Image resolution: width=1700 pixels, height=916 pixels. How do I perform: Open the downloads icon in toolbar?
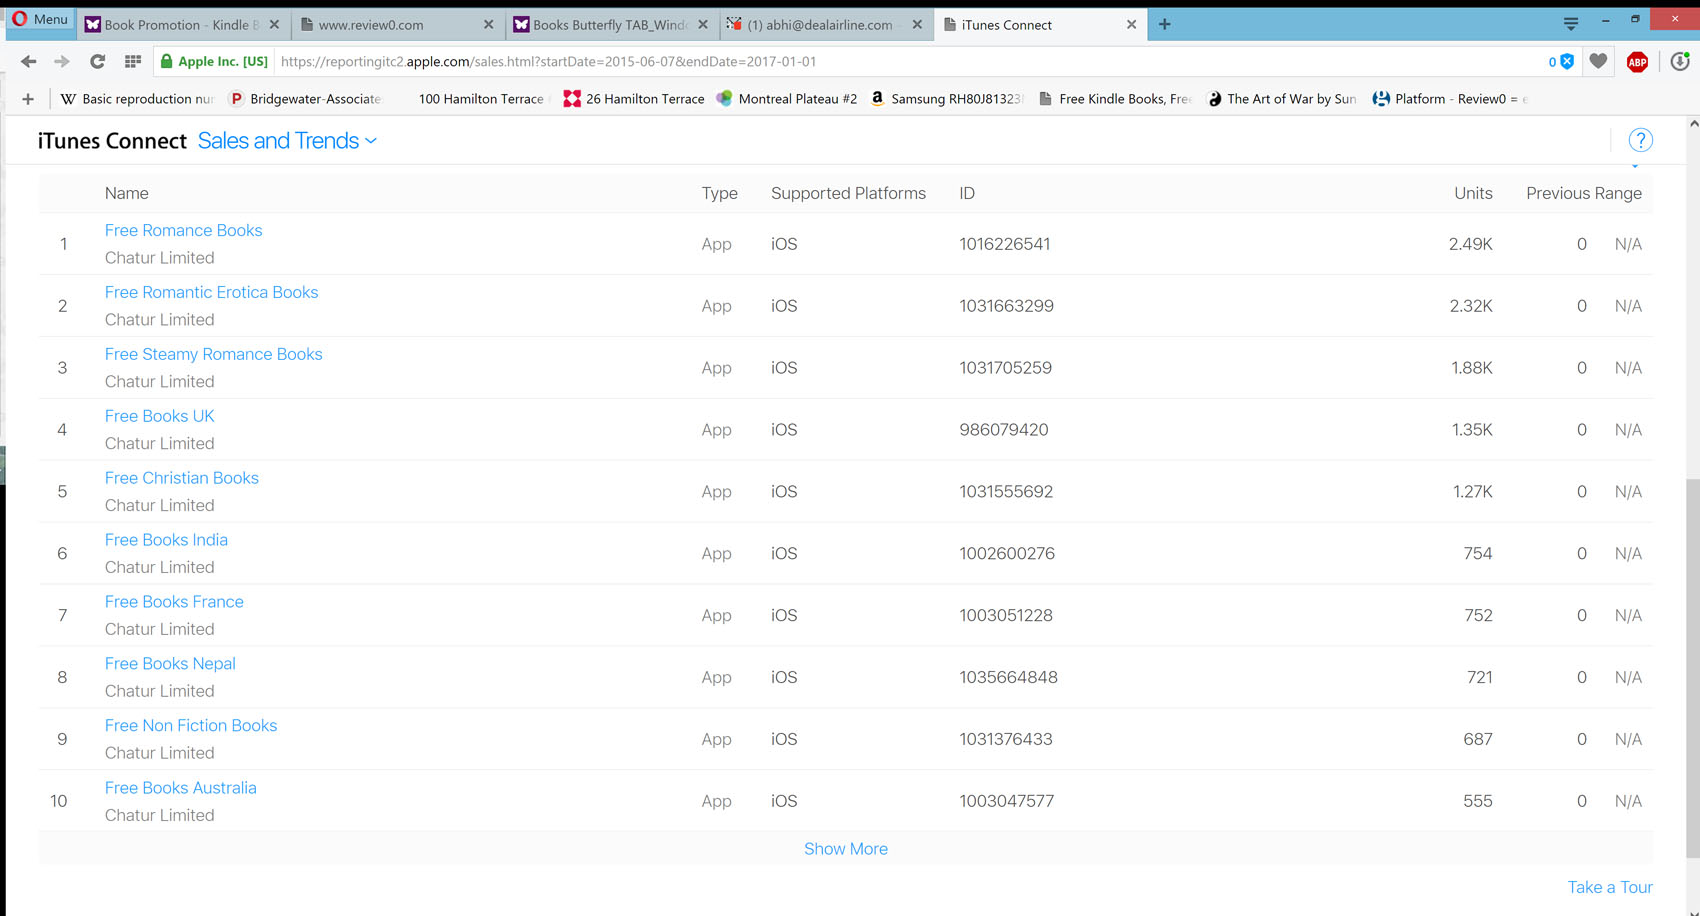(1679, 62)
